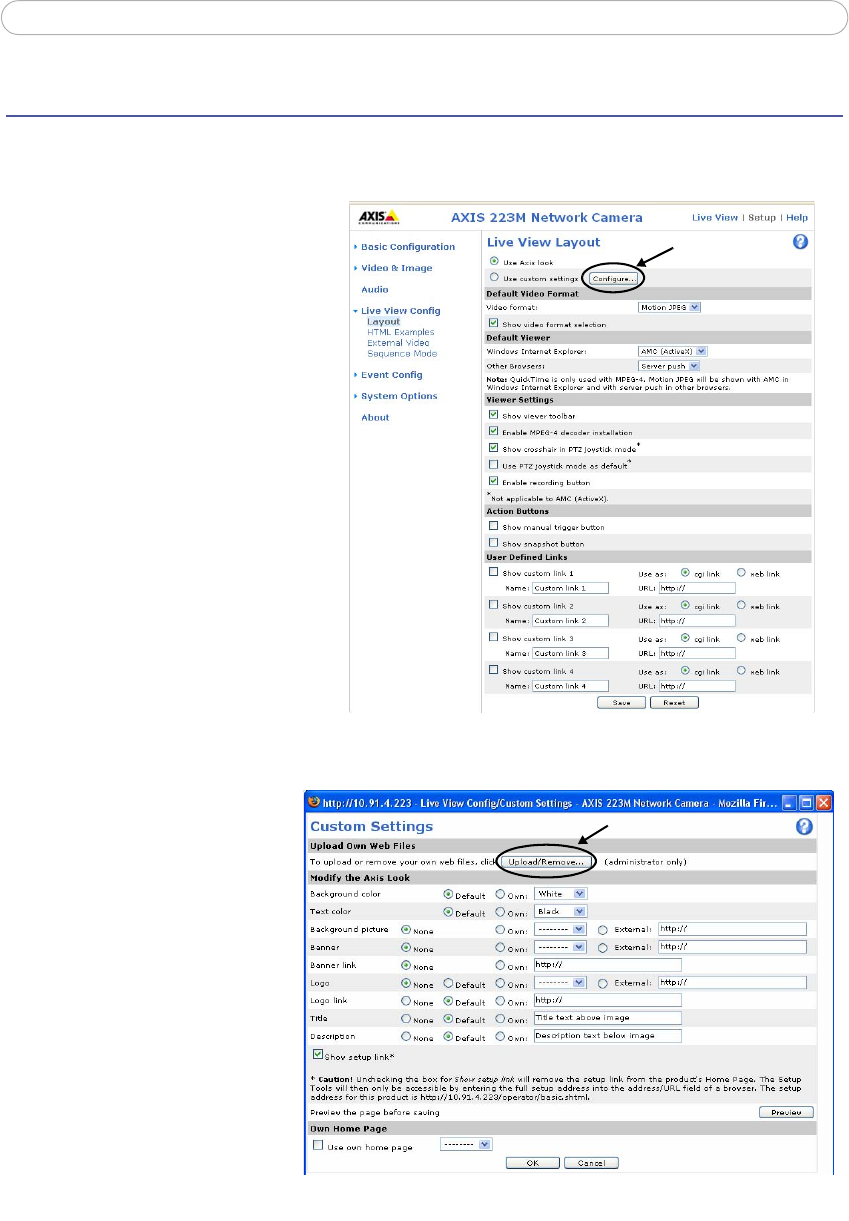Viewport: 849px width, 1221px height.
Task: Select Default radio for Logo
Action: pyautogui.click(x=448, y=983)
